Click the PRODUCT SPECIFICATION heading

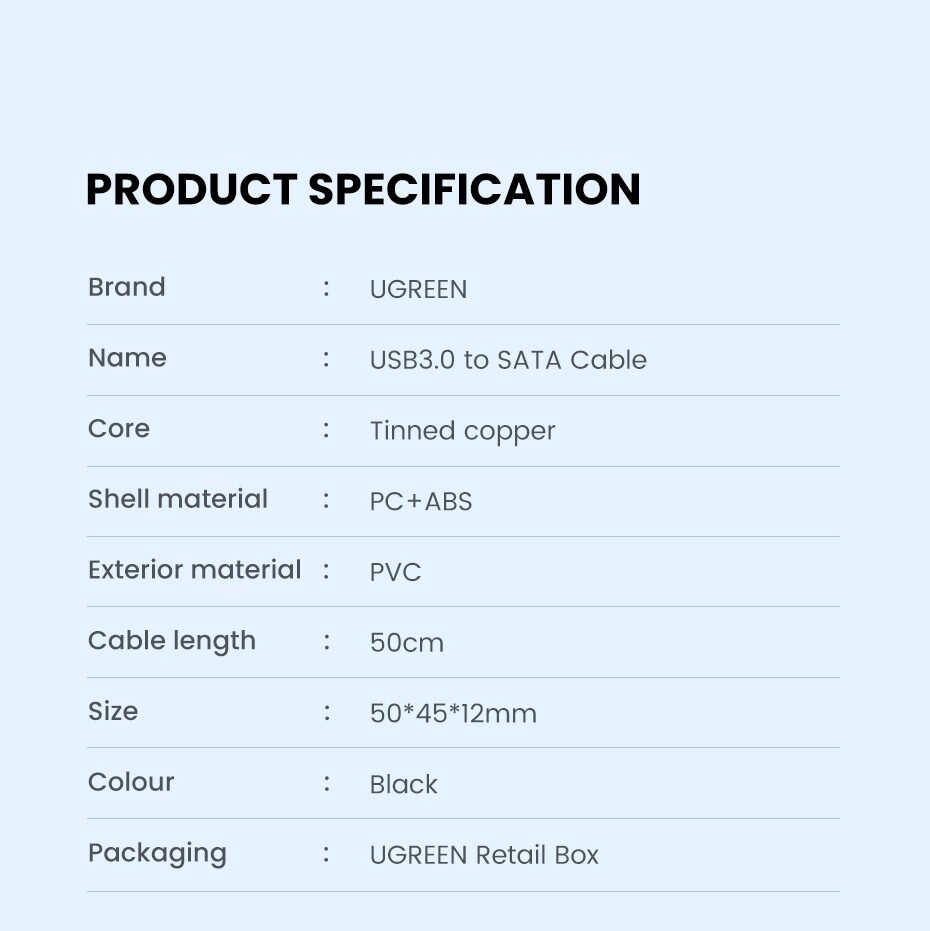(x=363, y=190)
